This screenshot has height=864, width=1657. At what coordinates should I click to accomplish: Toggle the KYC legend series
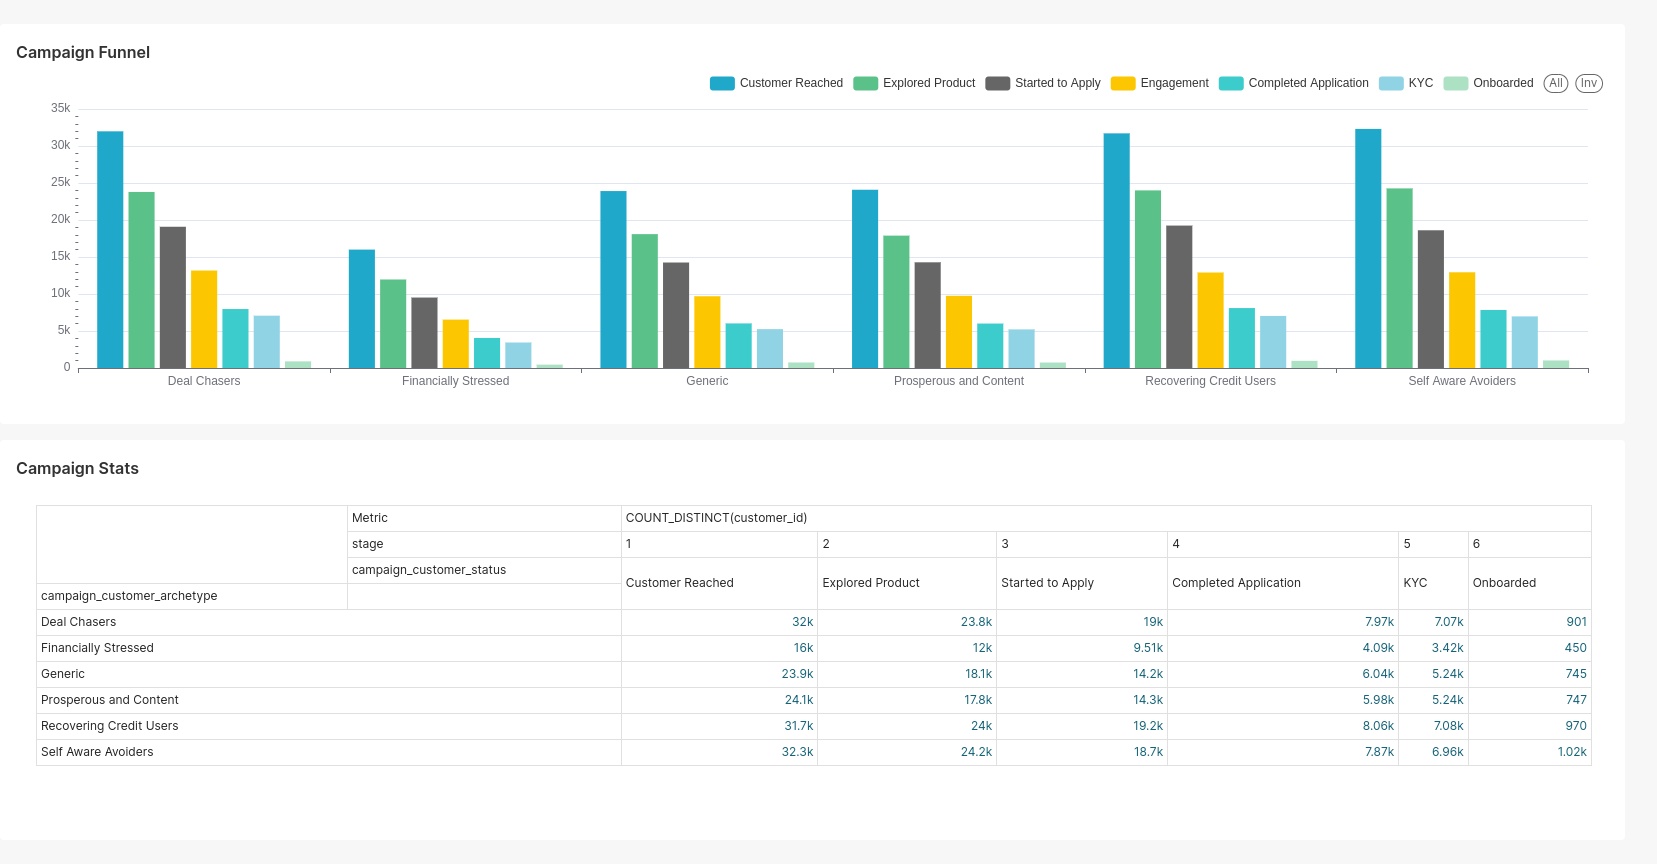point(1406,83)
